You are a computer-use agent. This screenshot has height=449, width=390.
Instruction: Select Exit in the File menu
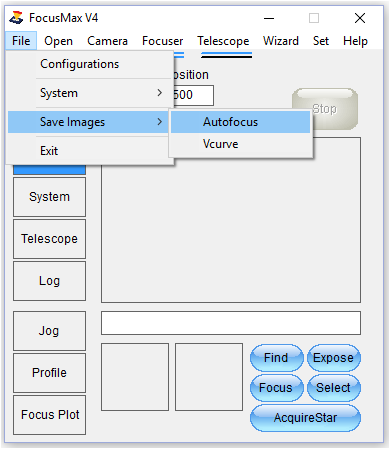tap(88, 151)
